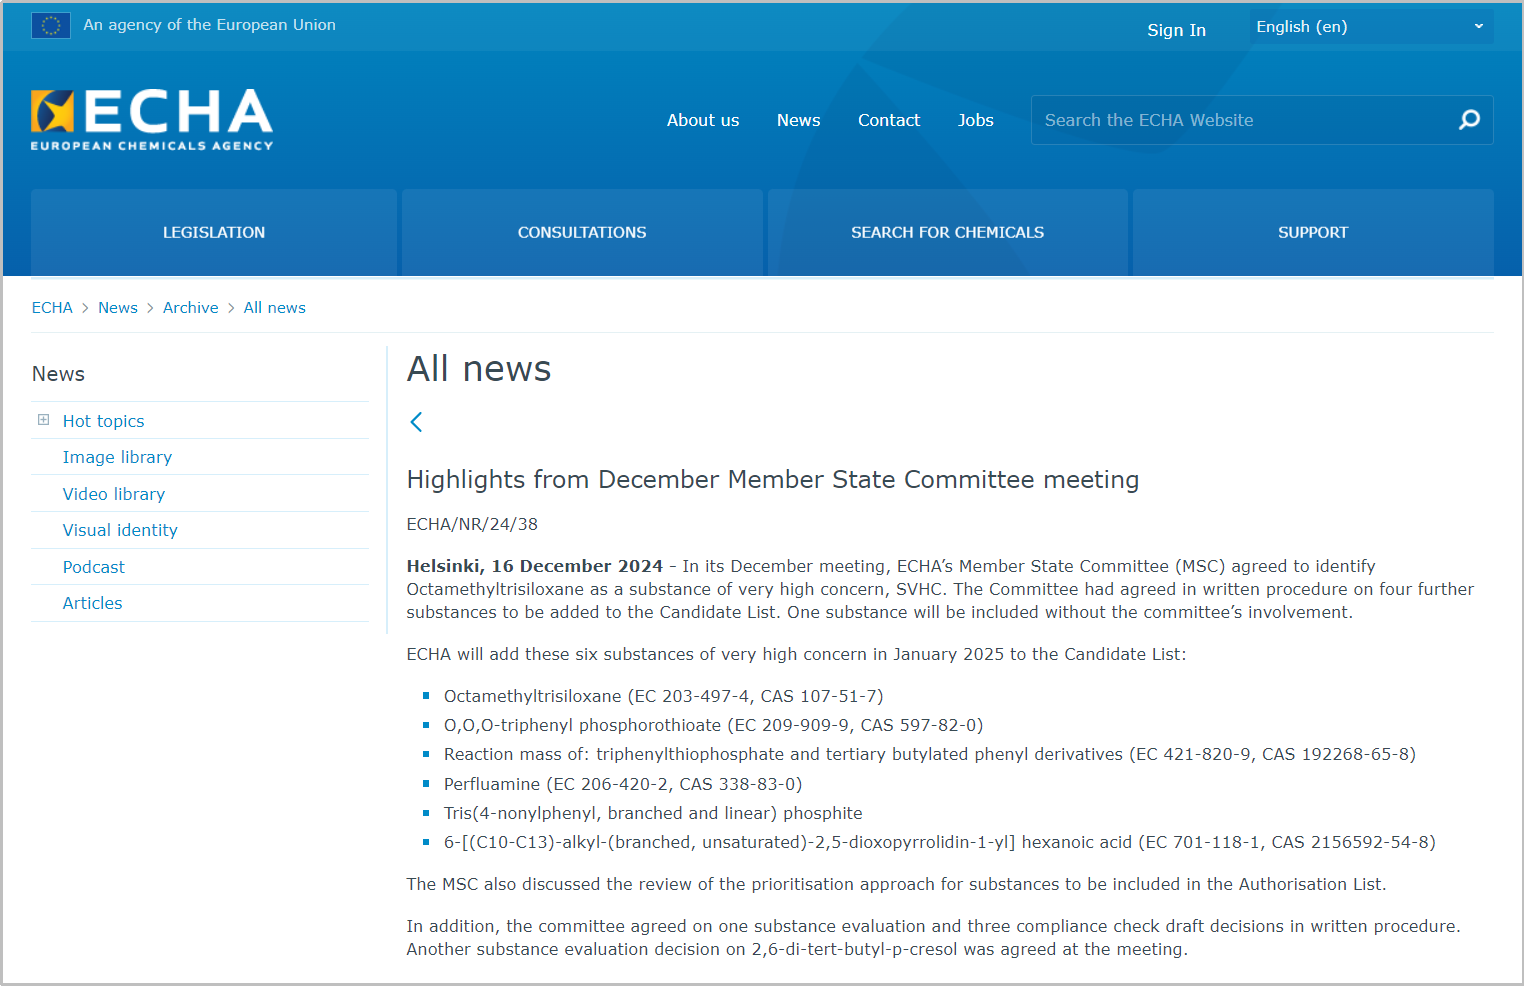Open Hot topics in sidebar
The image size is (1524, 986).
[x=103, y=421]
